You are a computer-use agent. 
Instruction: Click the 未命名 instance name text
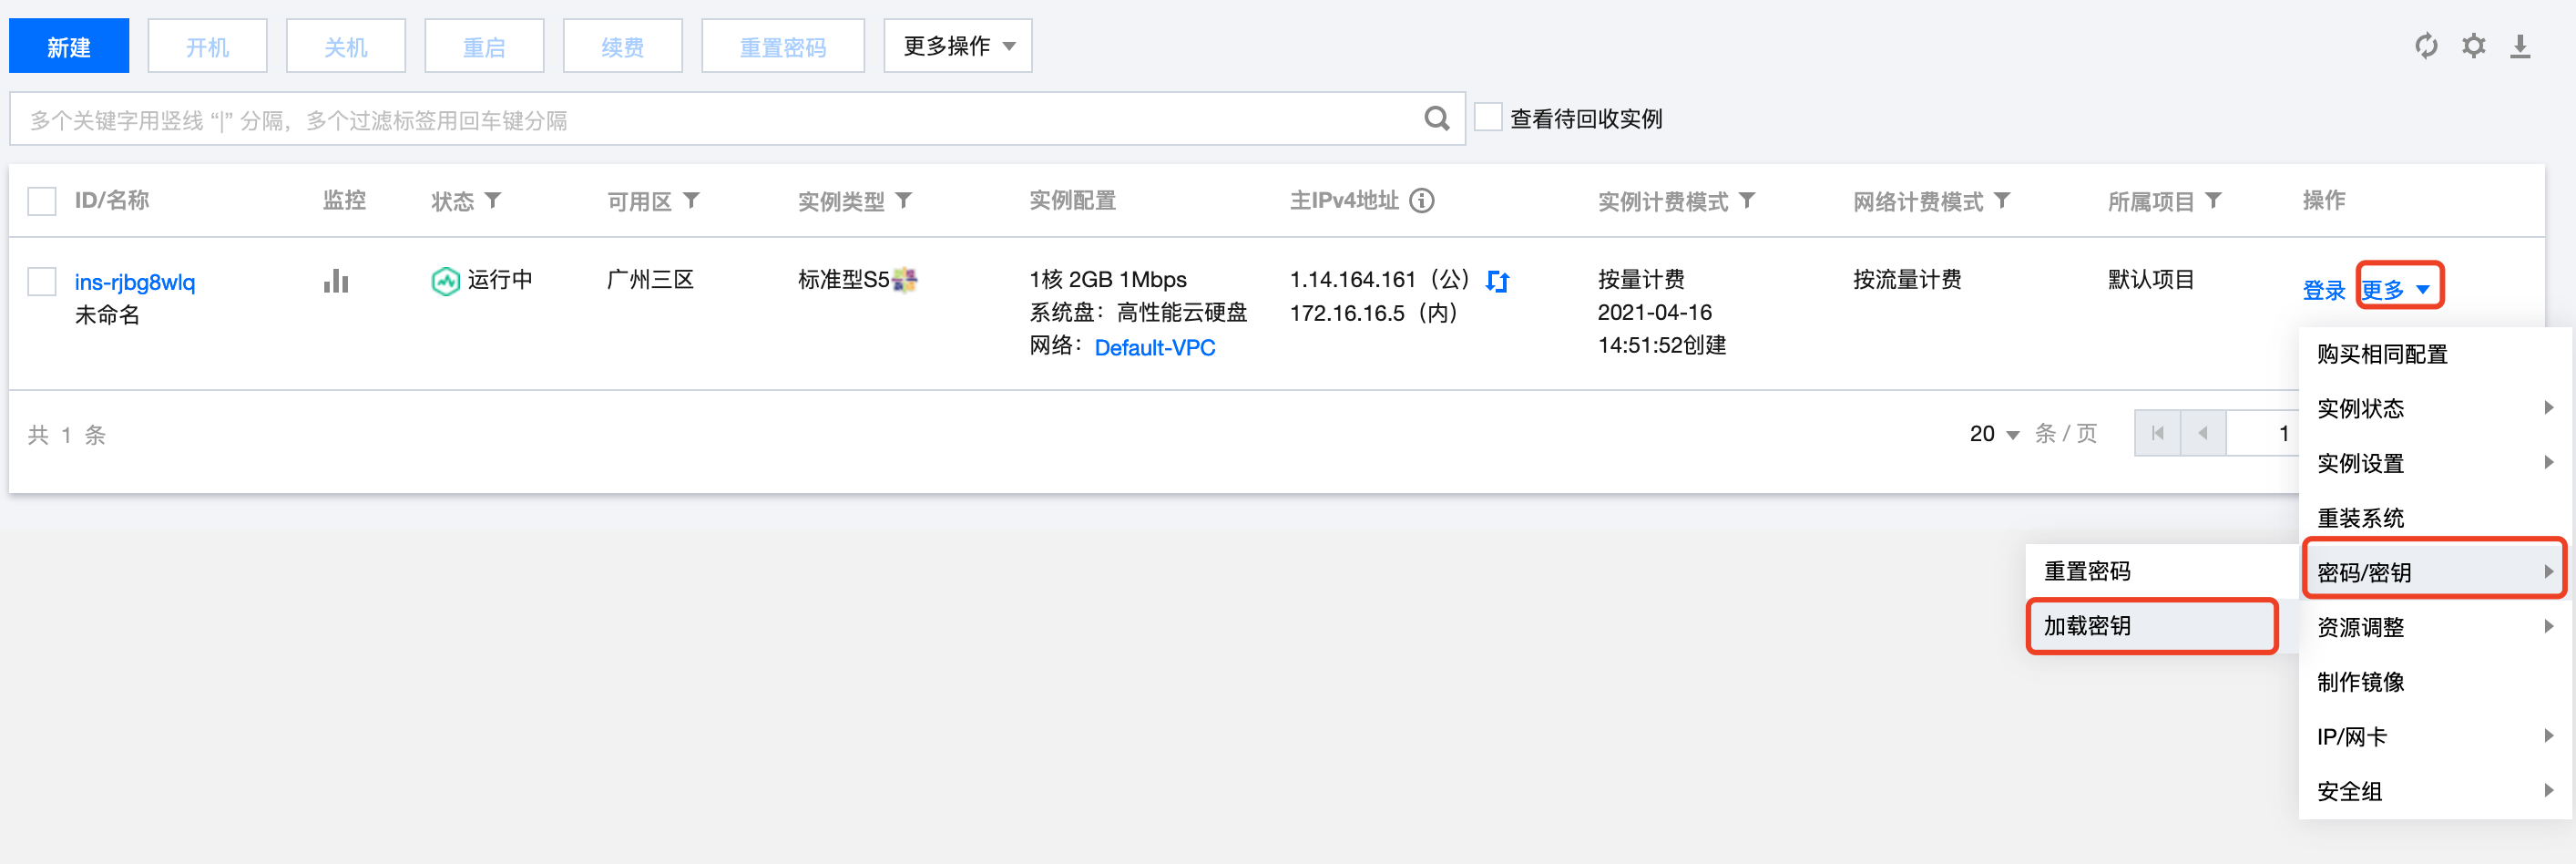click(x=107, y=315)
